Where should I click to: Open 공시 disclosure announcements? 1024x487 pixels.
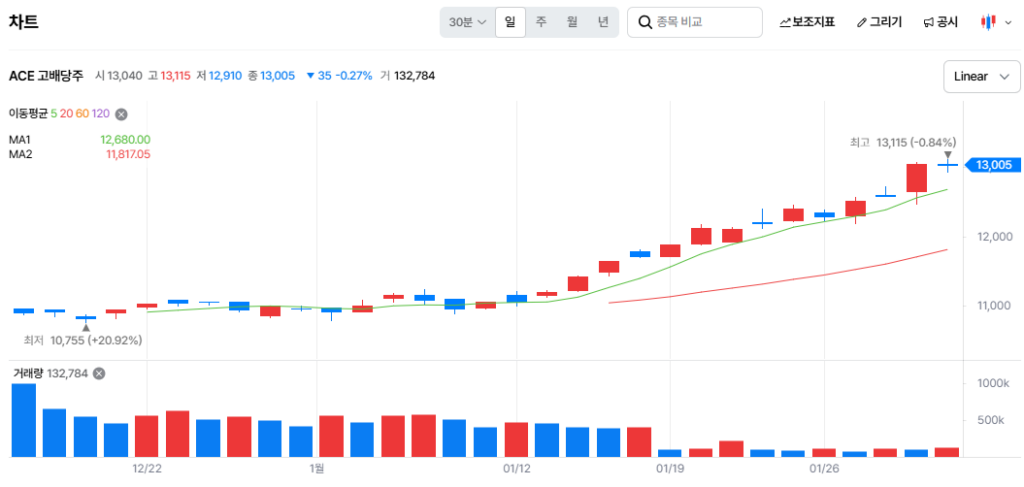[940, 22]
